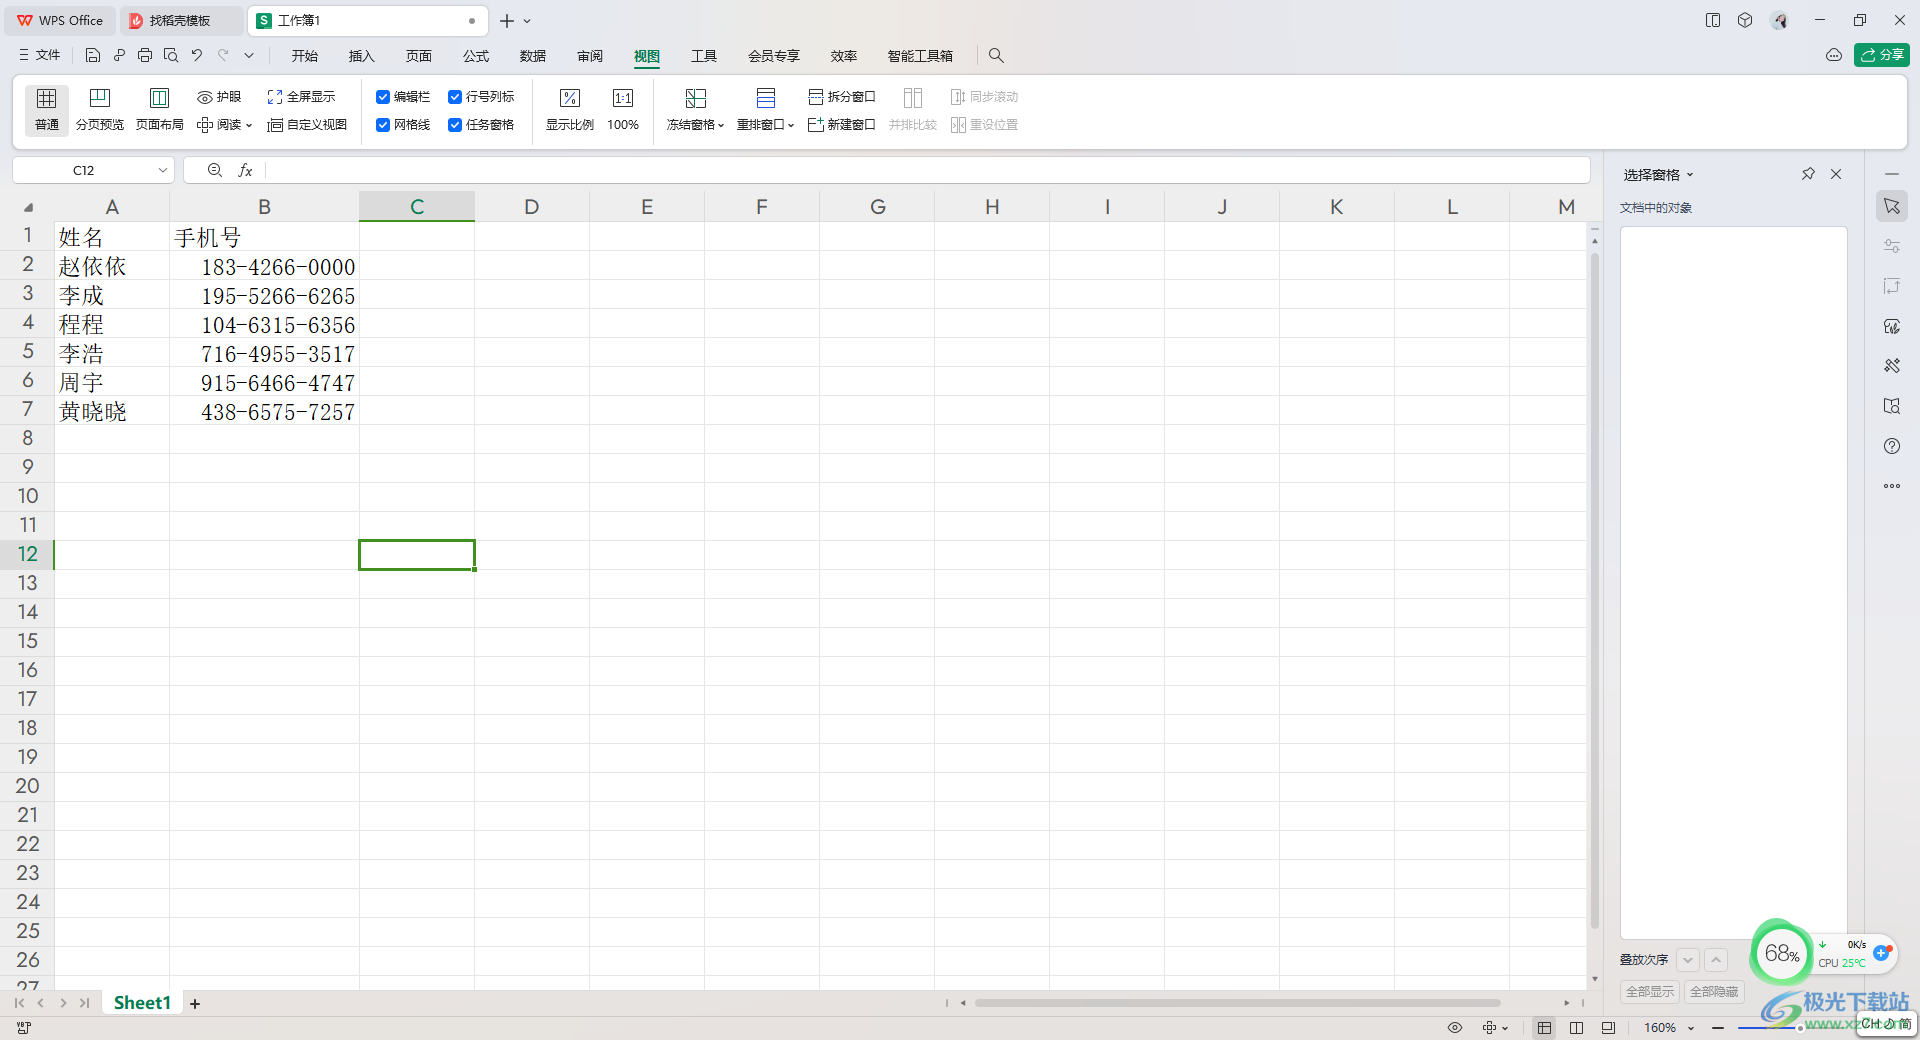Add a new sheet with plus button
Screen dimensions: 1920x1040
[x=195, y=1003]
